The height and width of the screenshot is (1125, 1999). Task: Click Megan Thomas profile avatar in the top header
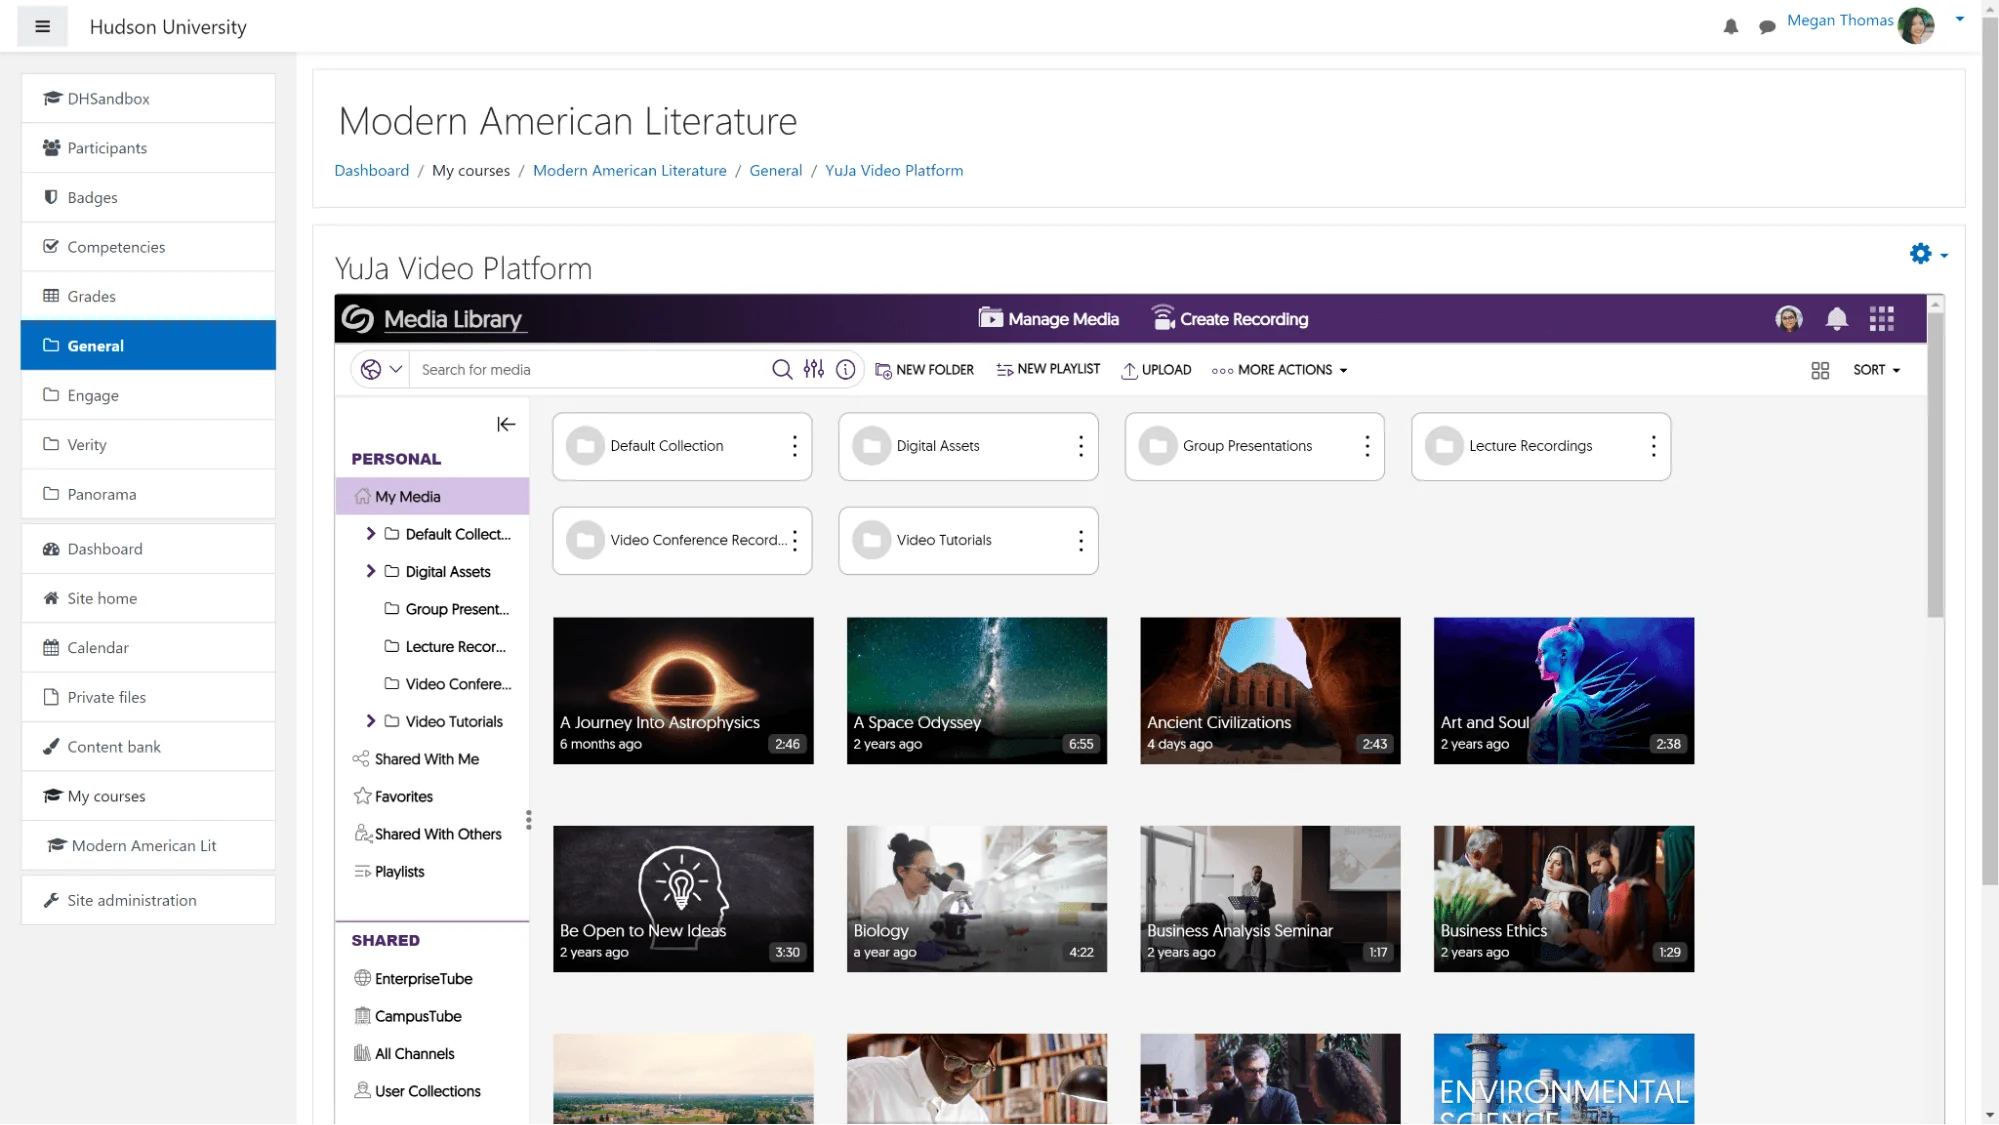(x=1915, y=25)
